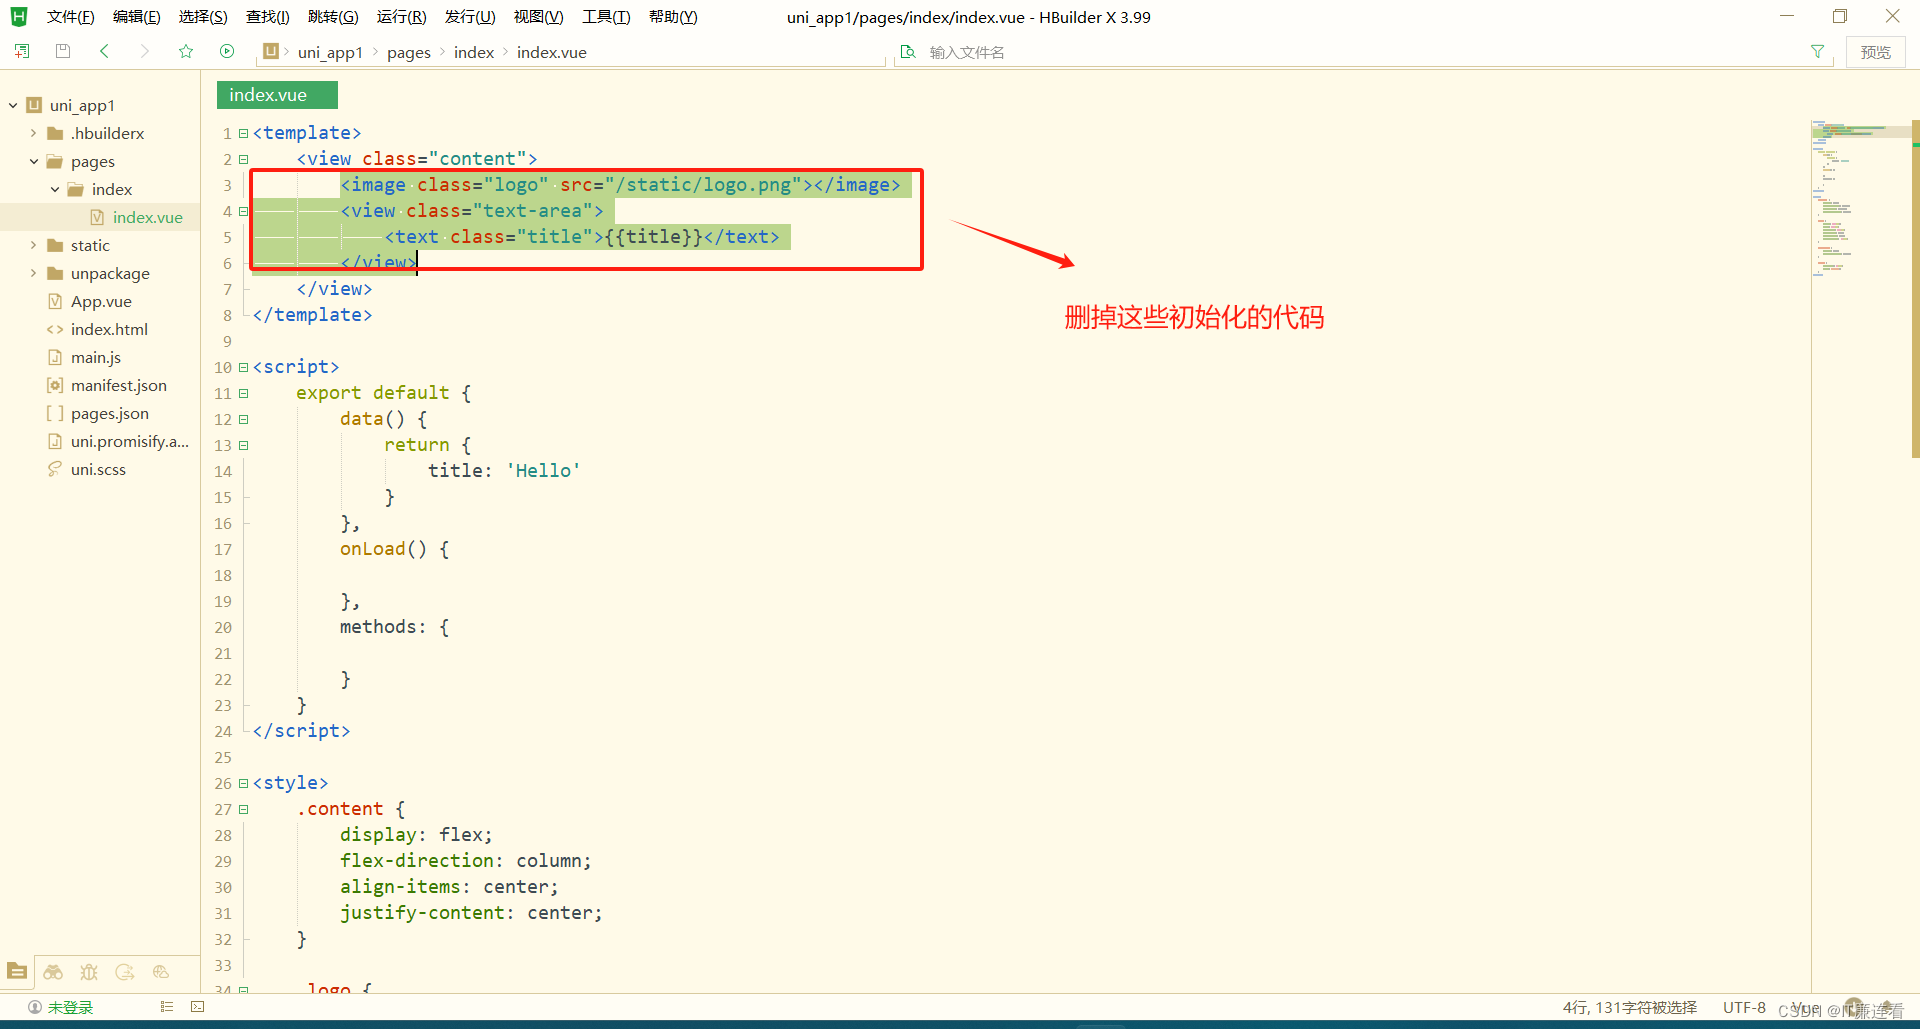Expand the static folder
Viewport: 1920px width, 1029px height.
point(34,245)
